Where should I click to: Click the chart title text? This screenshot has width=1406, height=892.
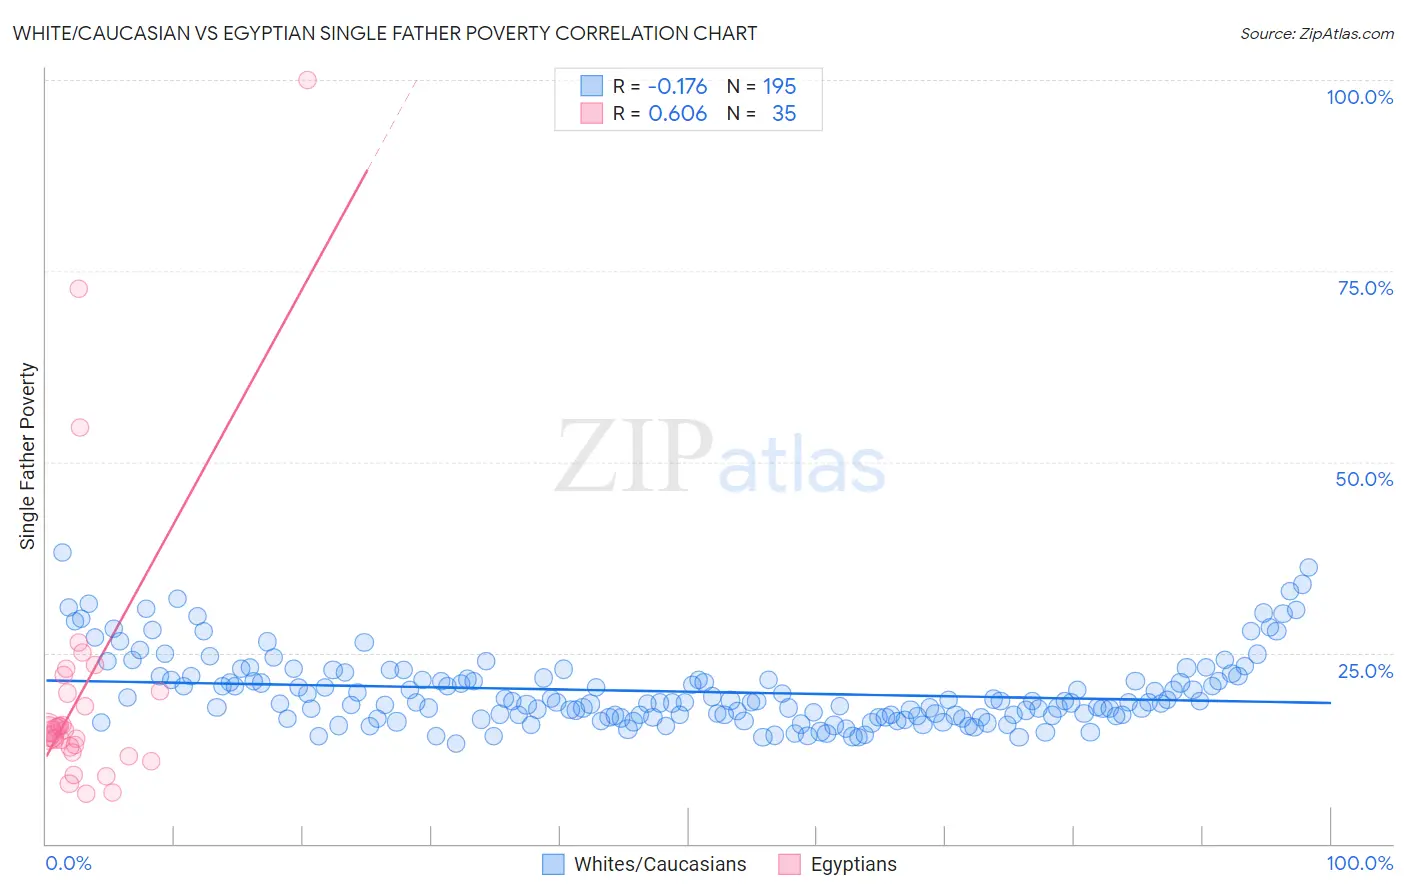pos(385,33)
